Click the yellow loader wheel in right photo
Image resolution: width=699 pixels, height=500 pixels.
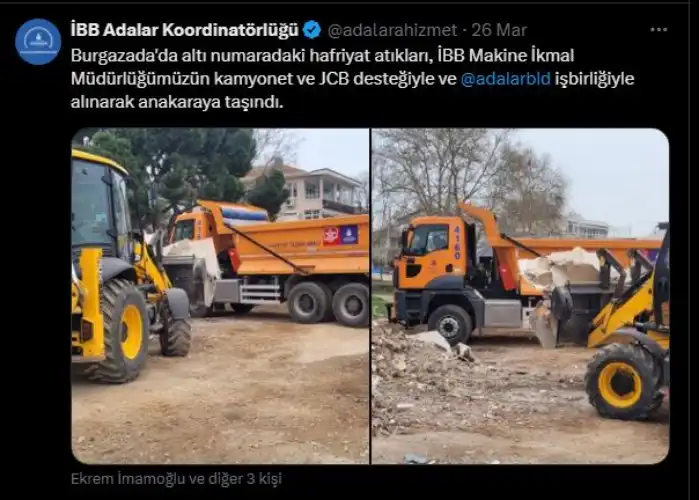click(x=621, y=382)
